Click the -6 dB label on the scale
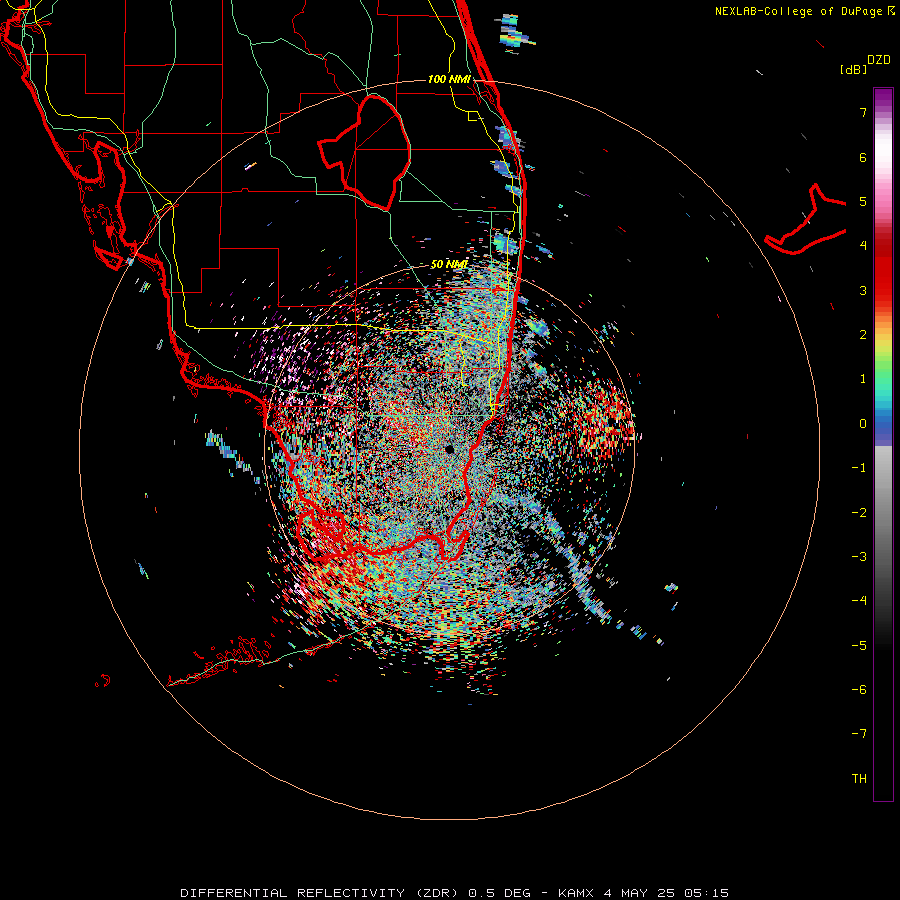Screen dimensions: 900x900 click(x=859, y=689)
